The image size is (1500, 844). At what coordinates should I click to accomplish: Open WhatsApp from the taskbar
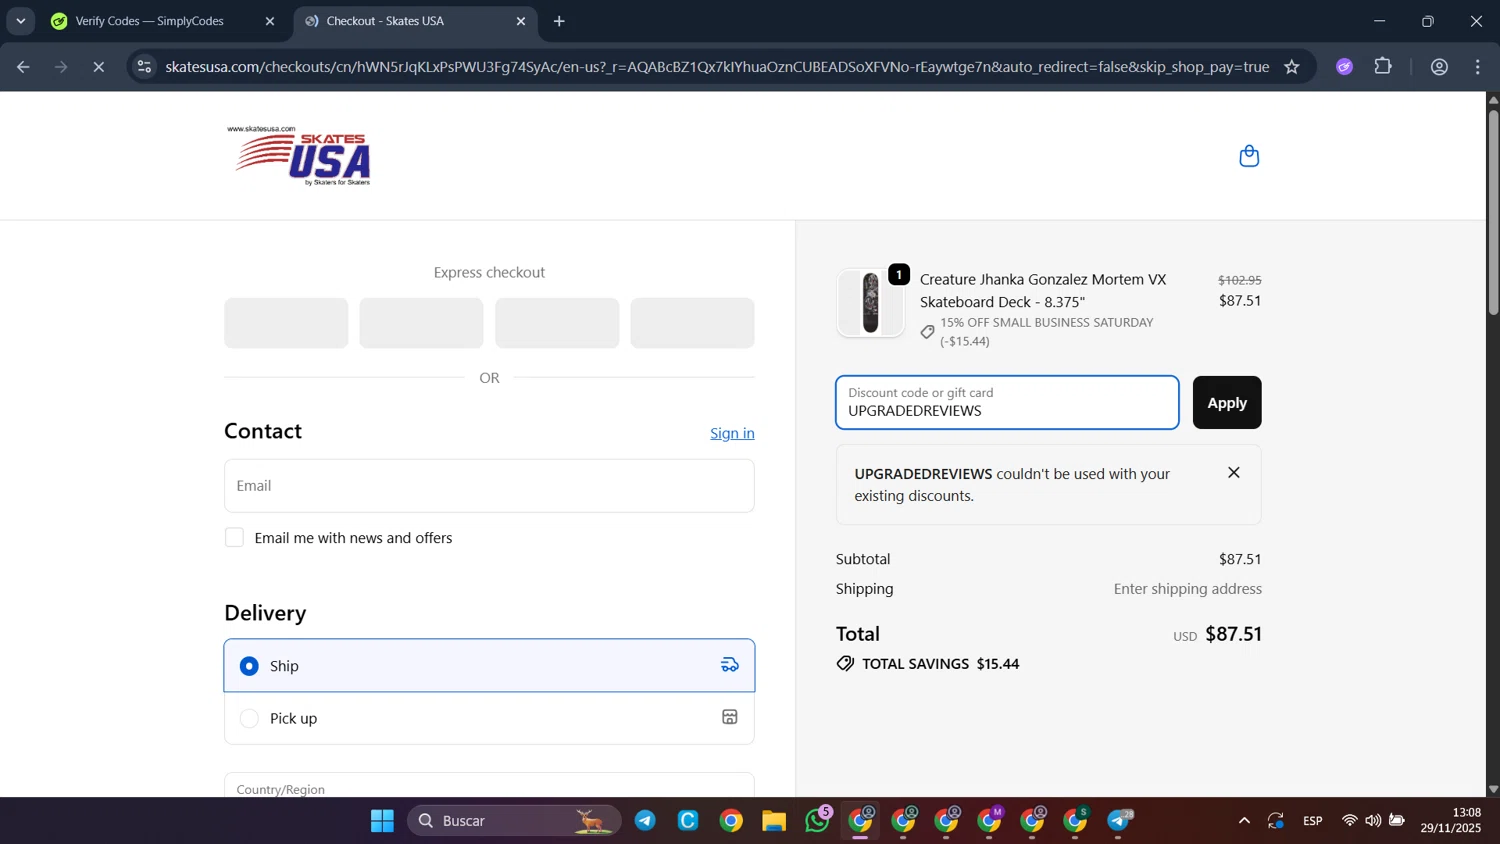coord(818,821)
